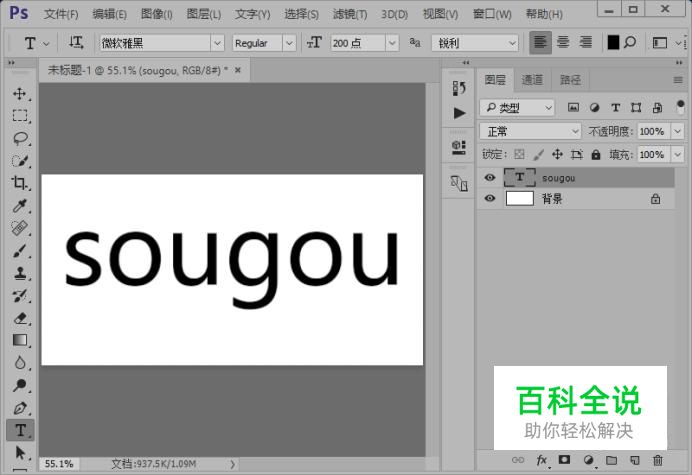Create a new layer

pyautogui.click(x=635, y=460)
